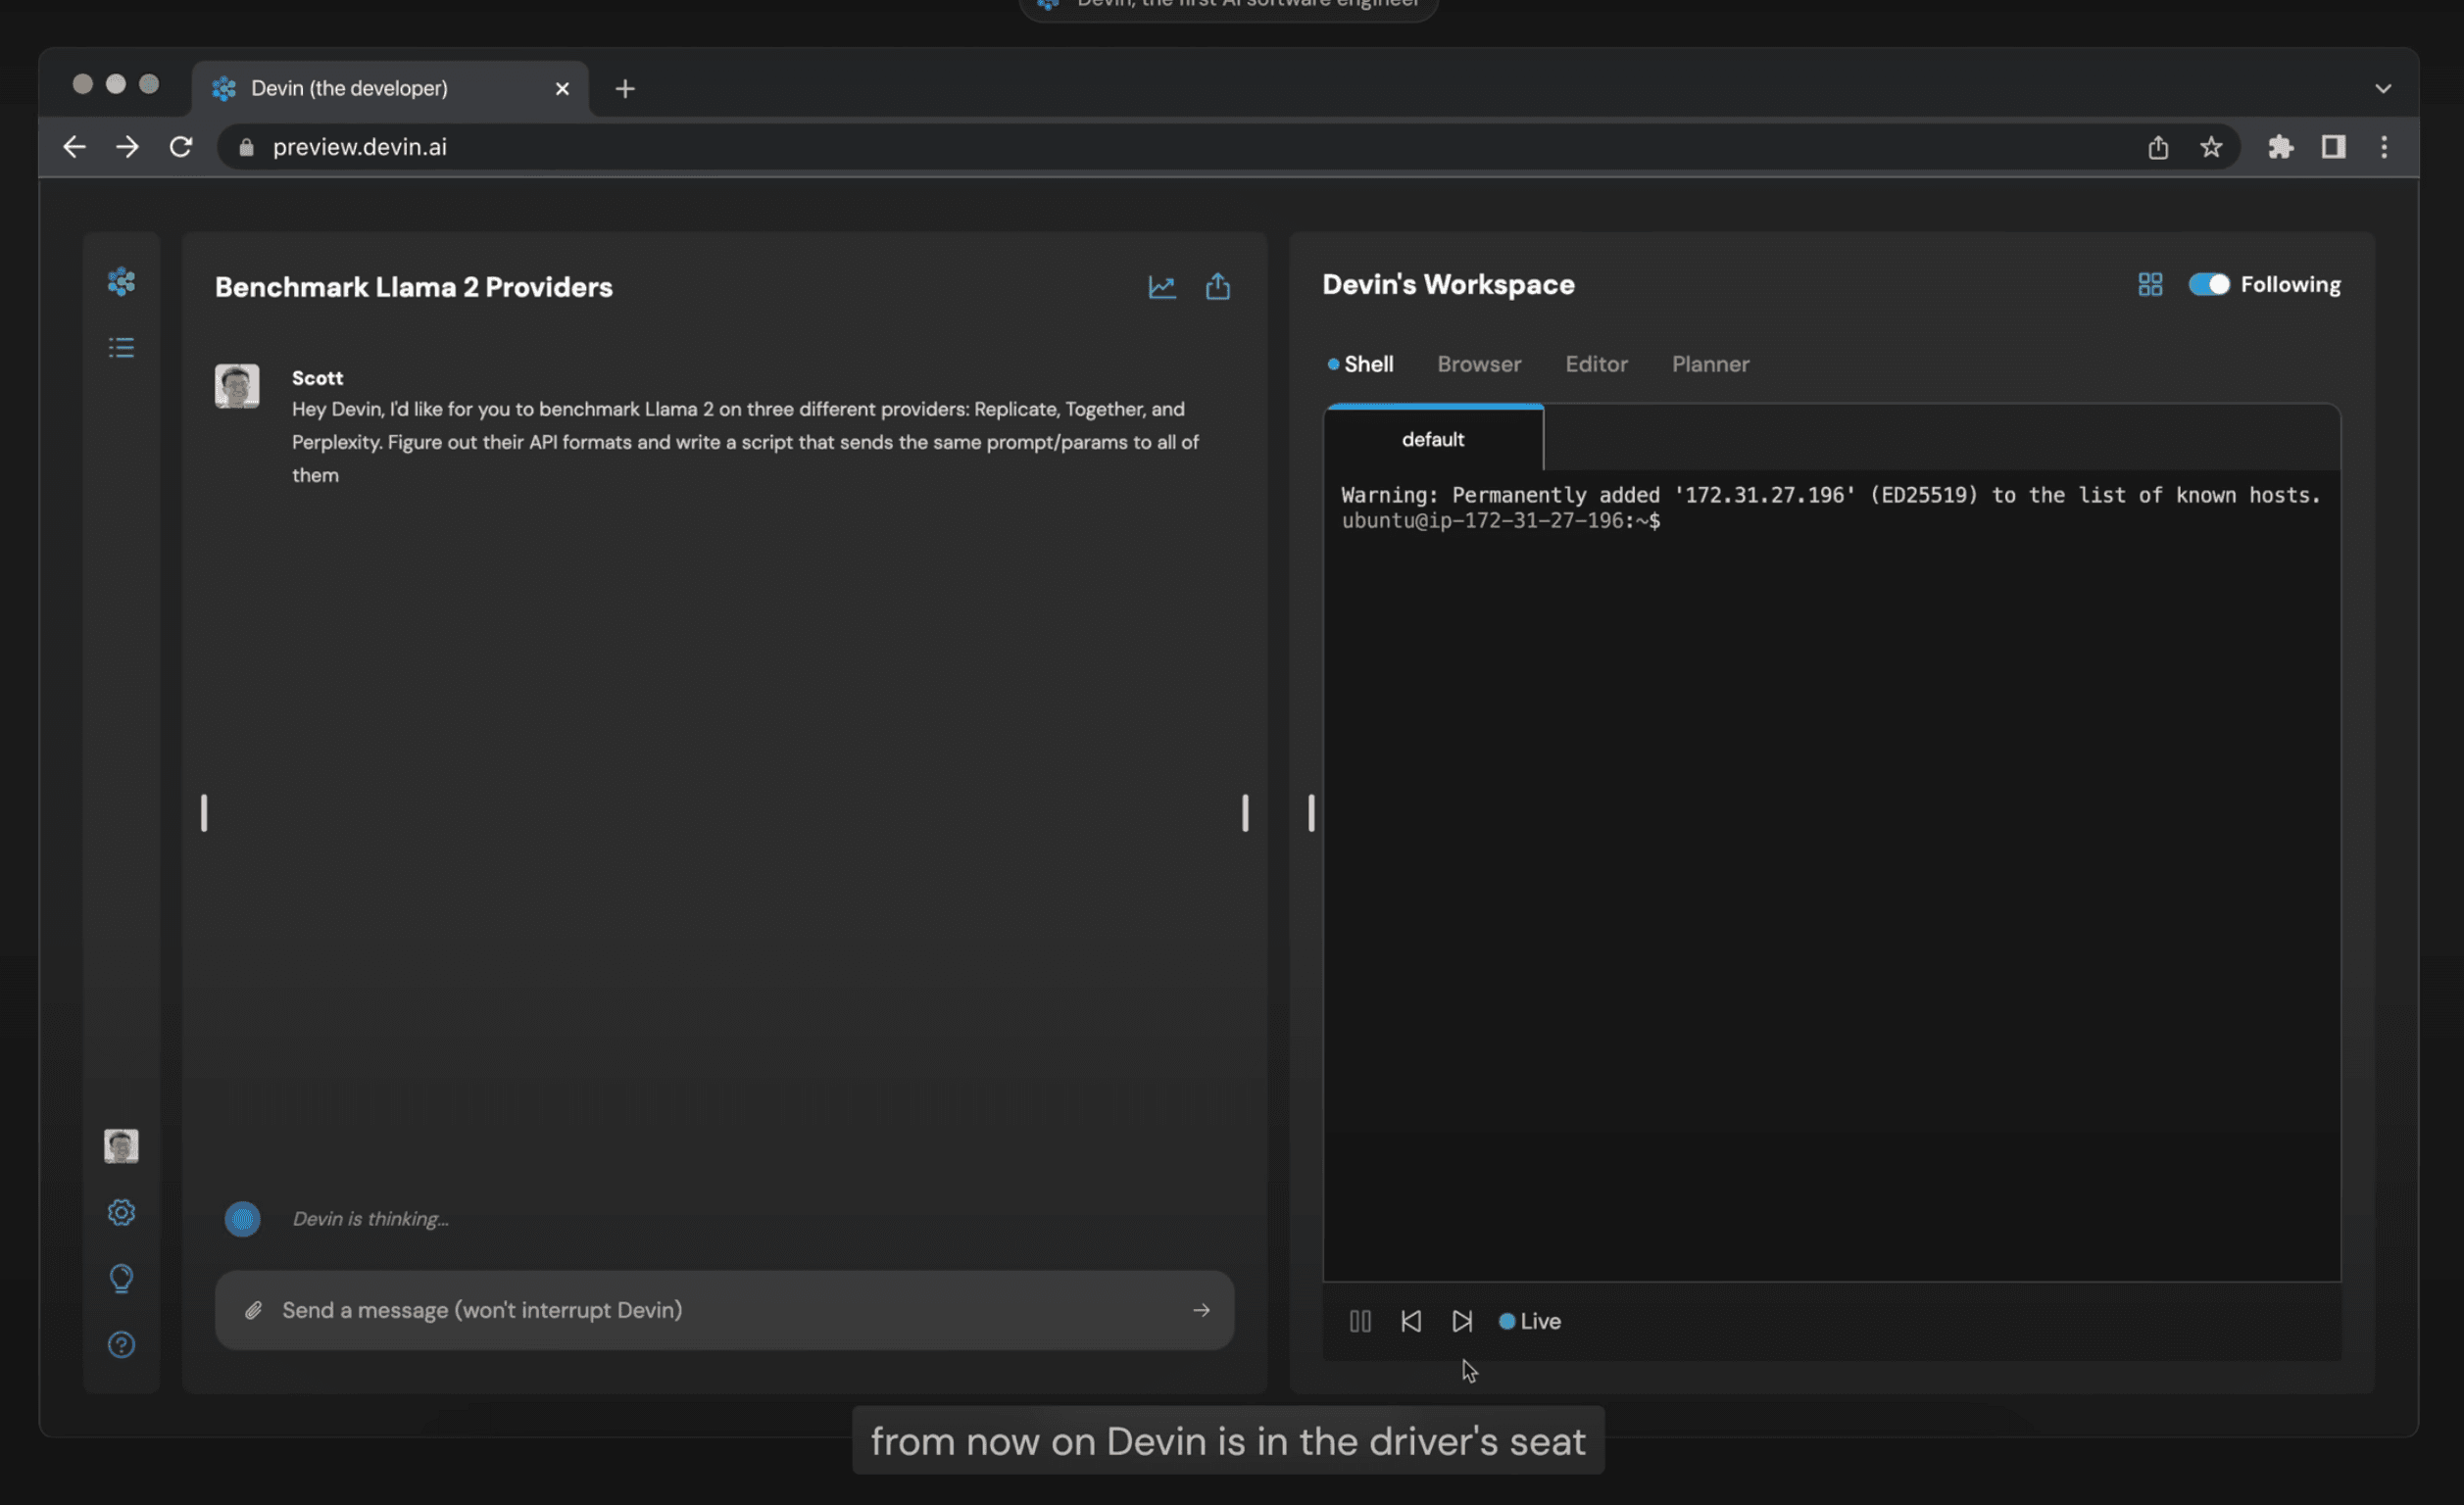
Task: Jump to Live in workspace
Action: 1530,1321
